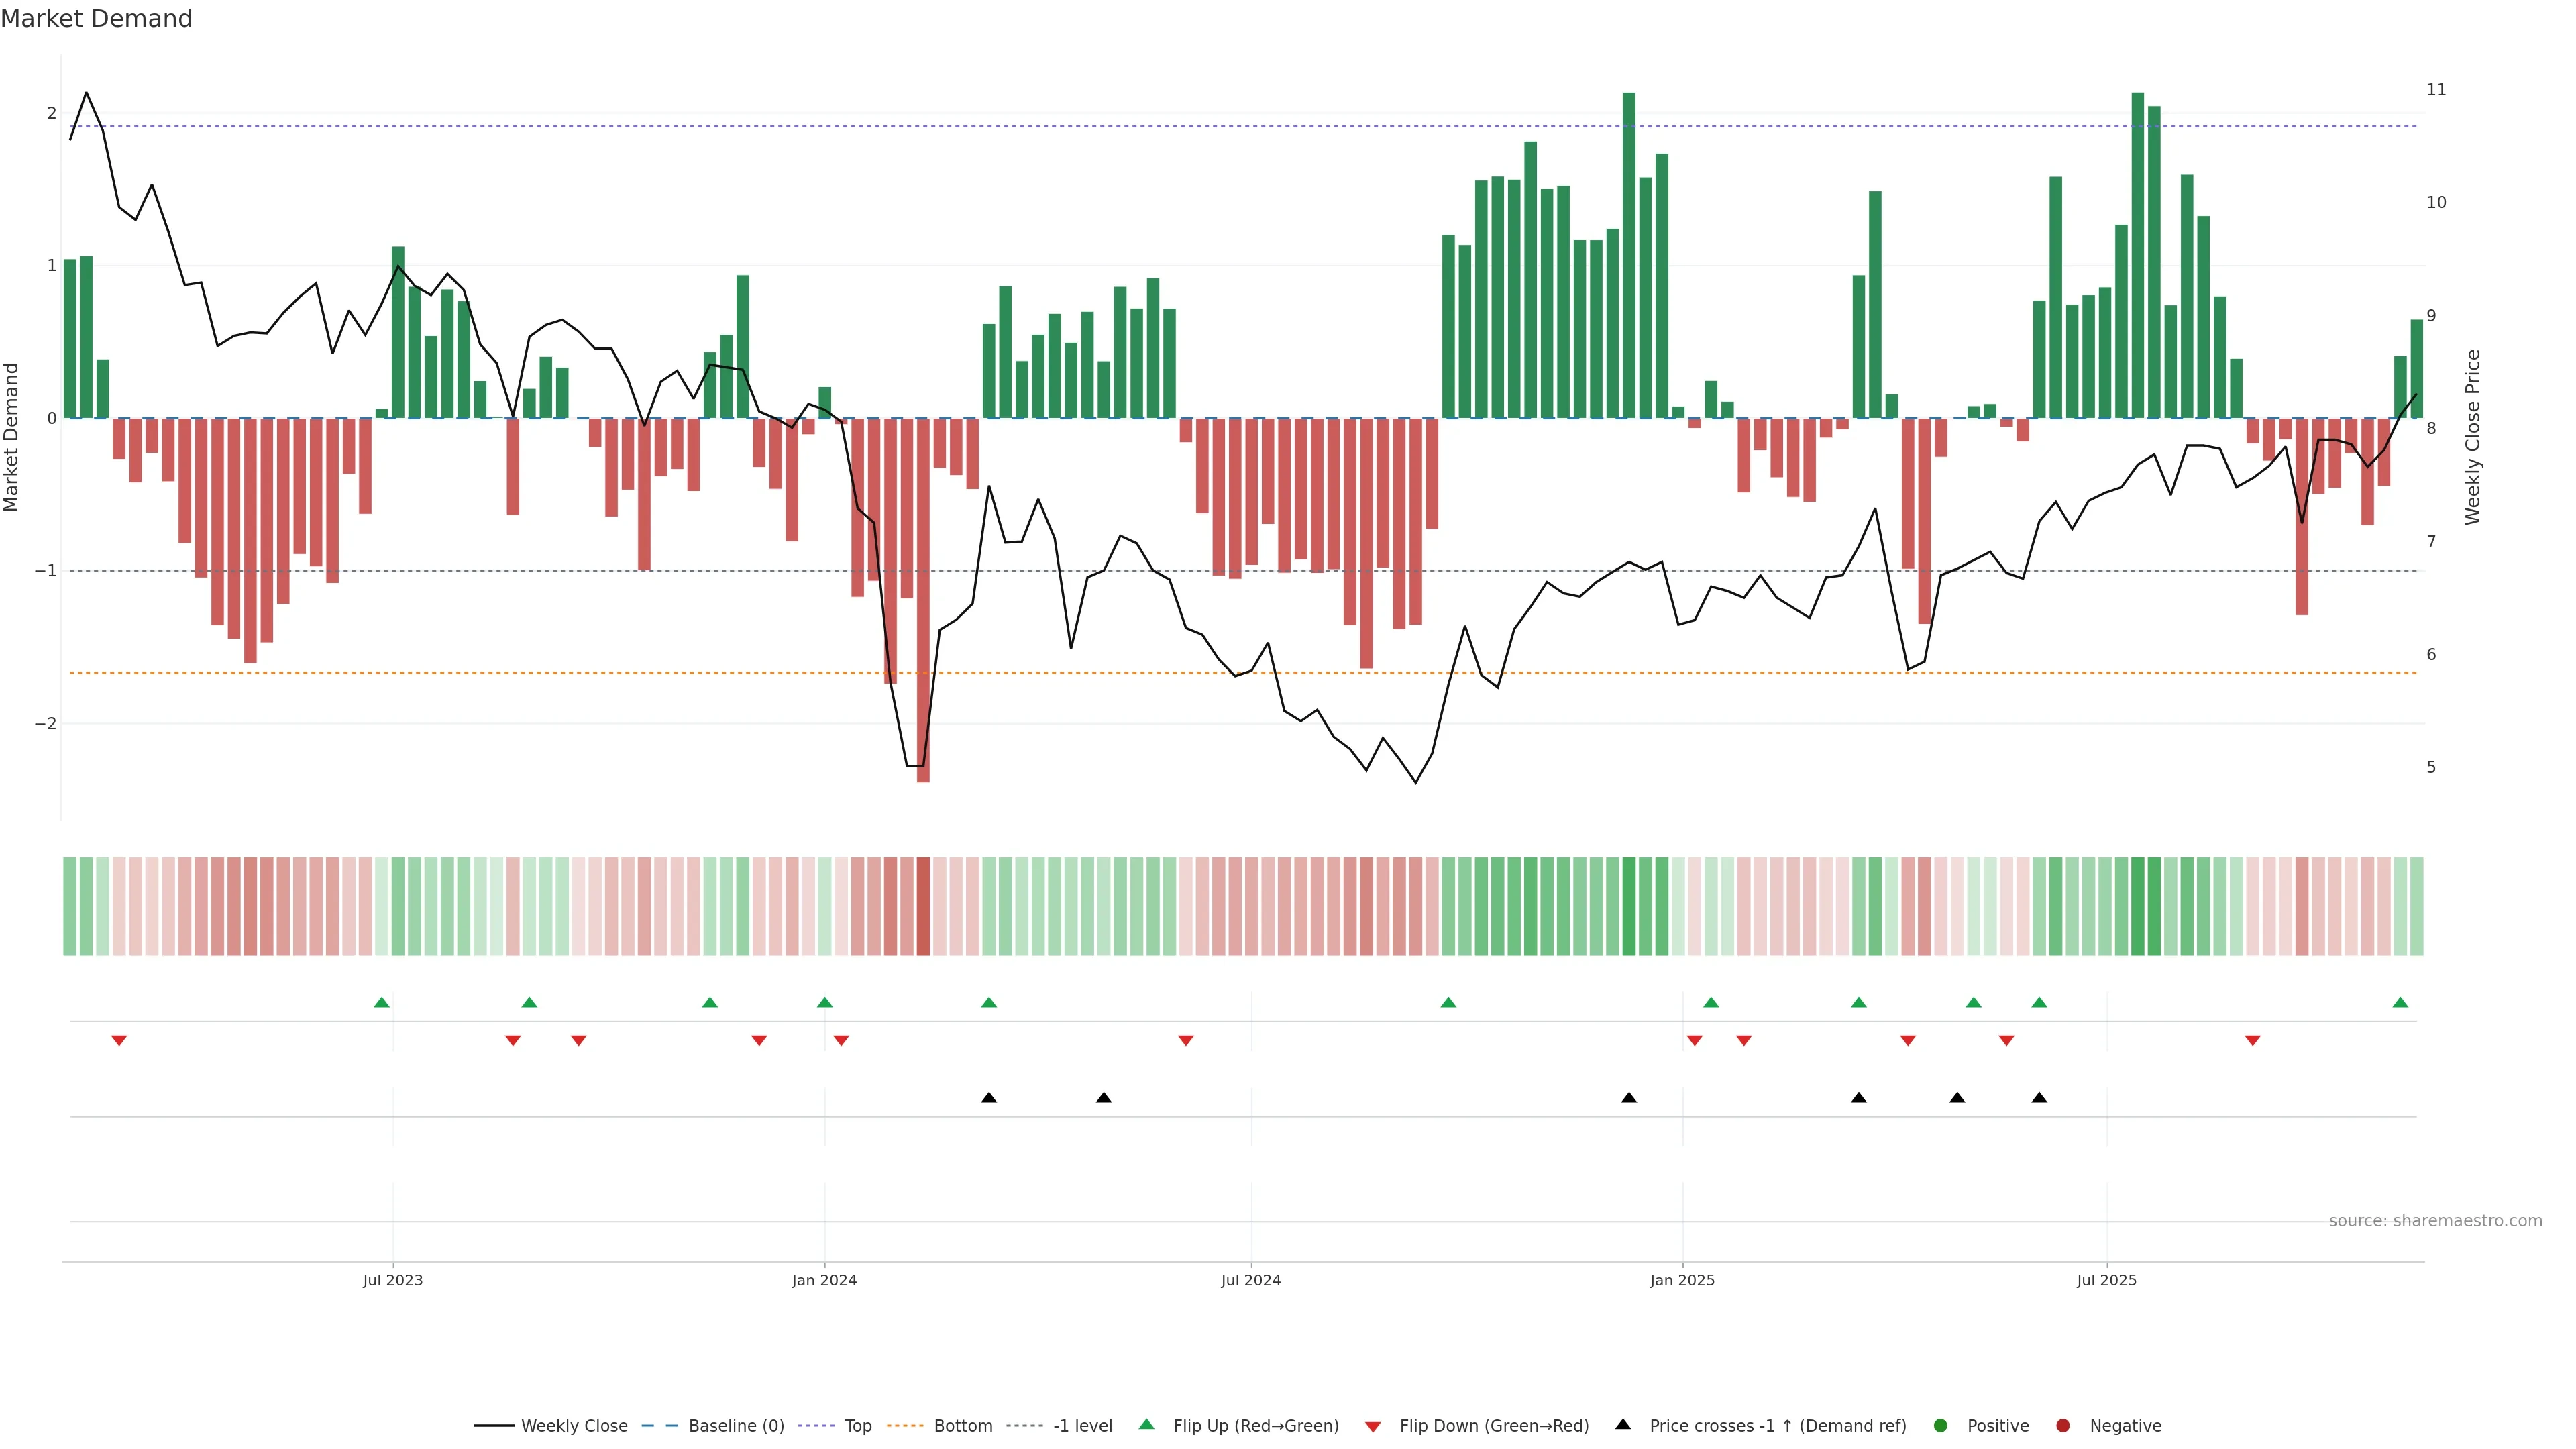The image size is (2576, 1449).
Task: Toggle the Top dotted line legend entry
Action: [857, 1425]
